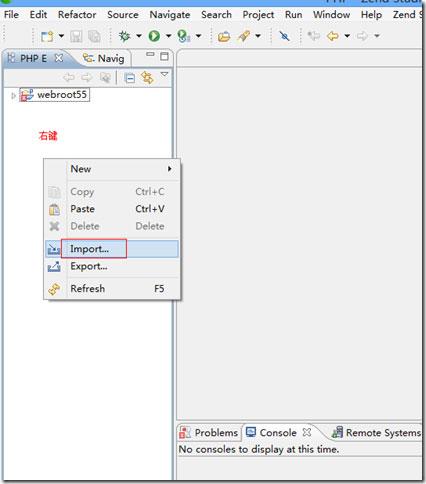Expand the webroot55 project tree node
426x484 pixels.
tap(13, 96)
